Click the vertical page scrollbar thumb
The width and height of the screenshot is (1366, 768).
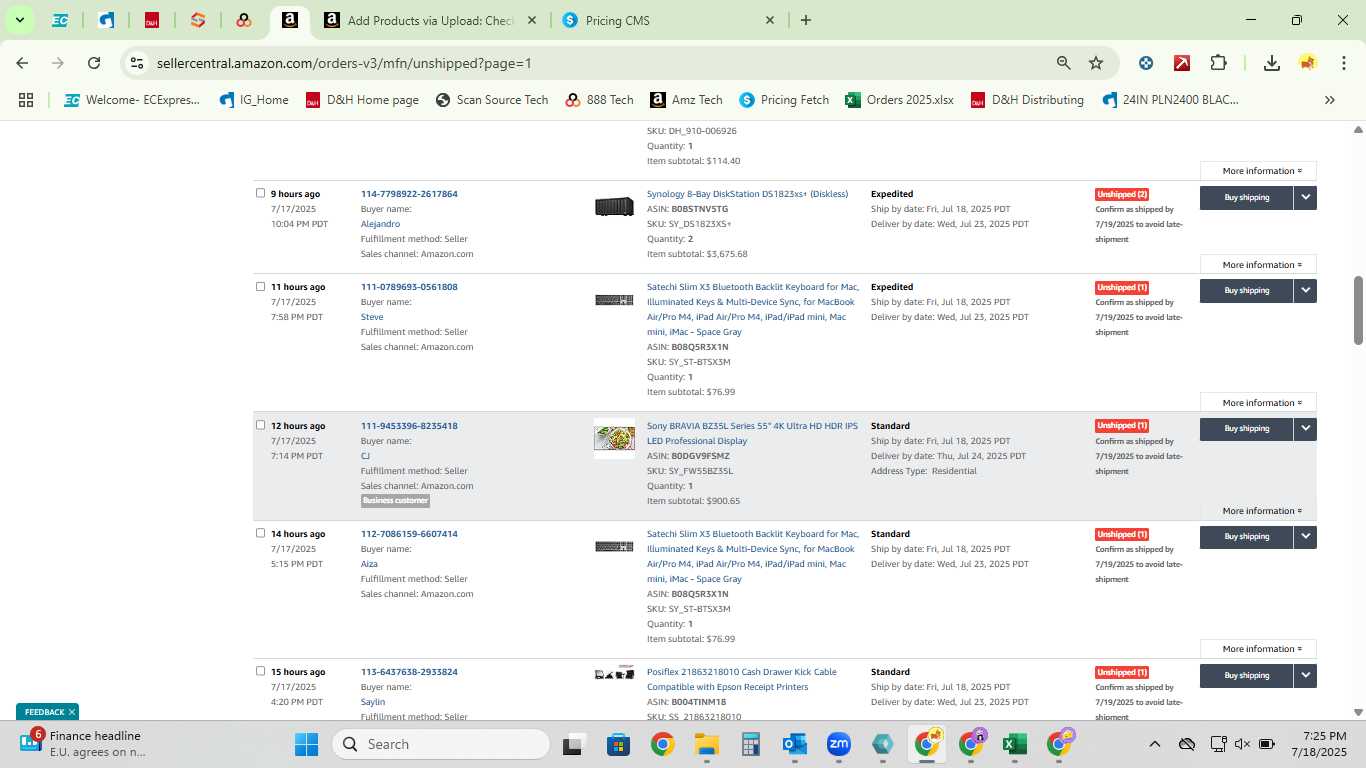tap(1358, 311)
